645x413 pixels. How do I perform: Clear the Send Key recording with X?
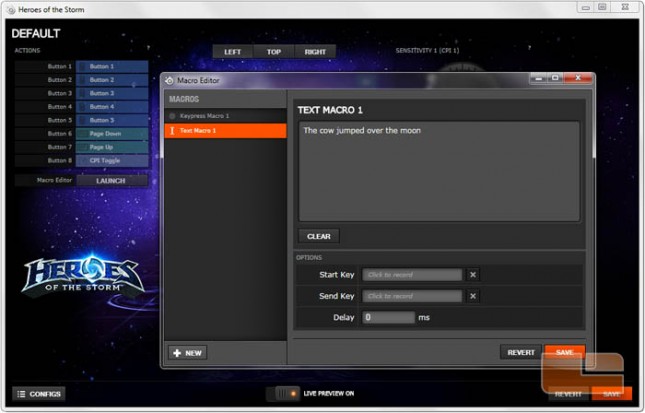(x=473, y=296)
